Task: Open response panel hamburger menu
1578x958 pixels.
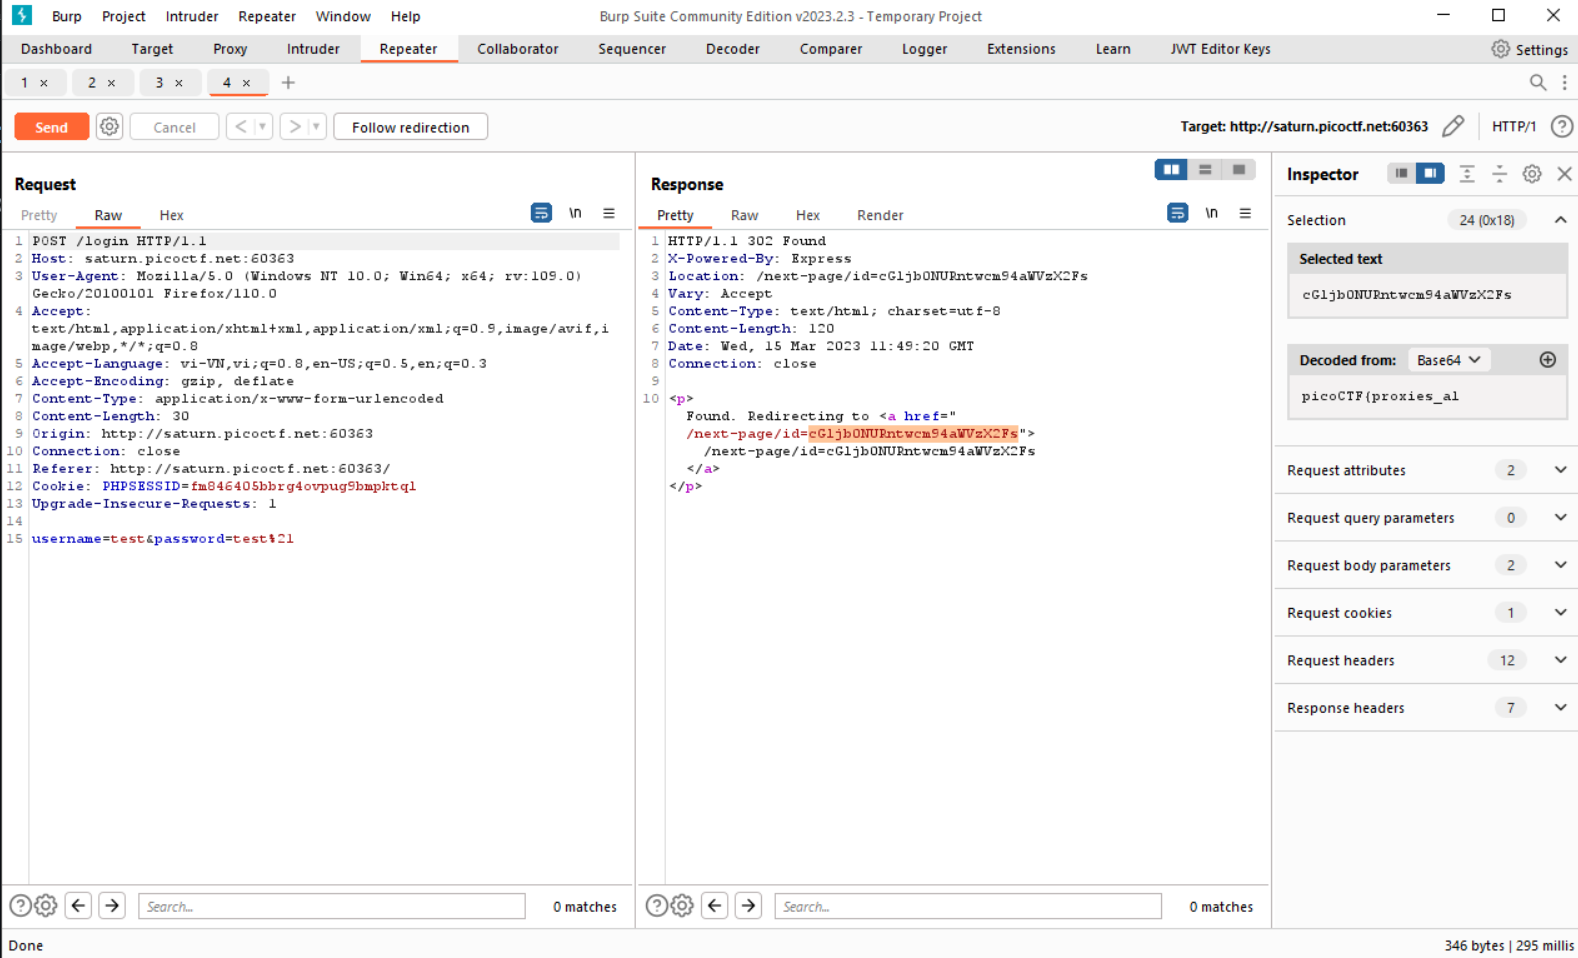Action: [1245, 213]
